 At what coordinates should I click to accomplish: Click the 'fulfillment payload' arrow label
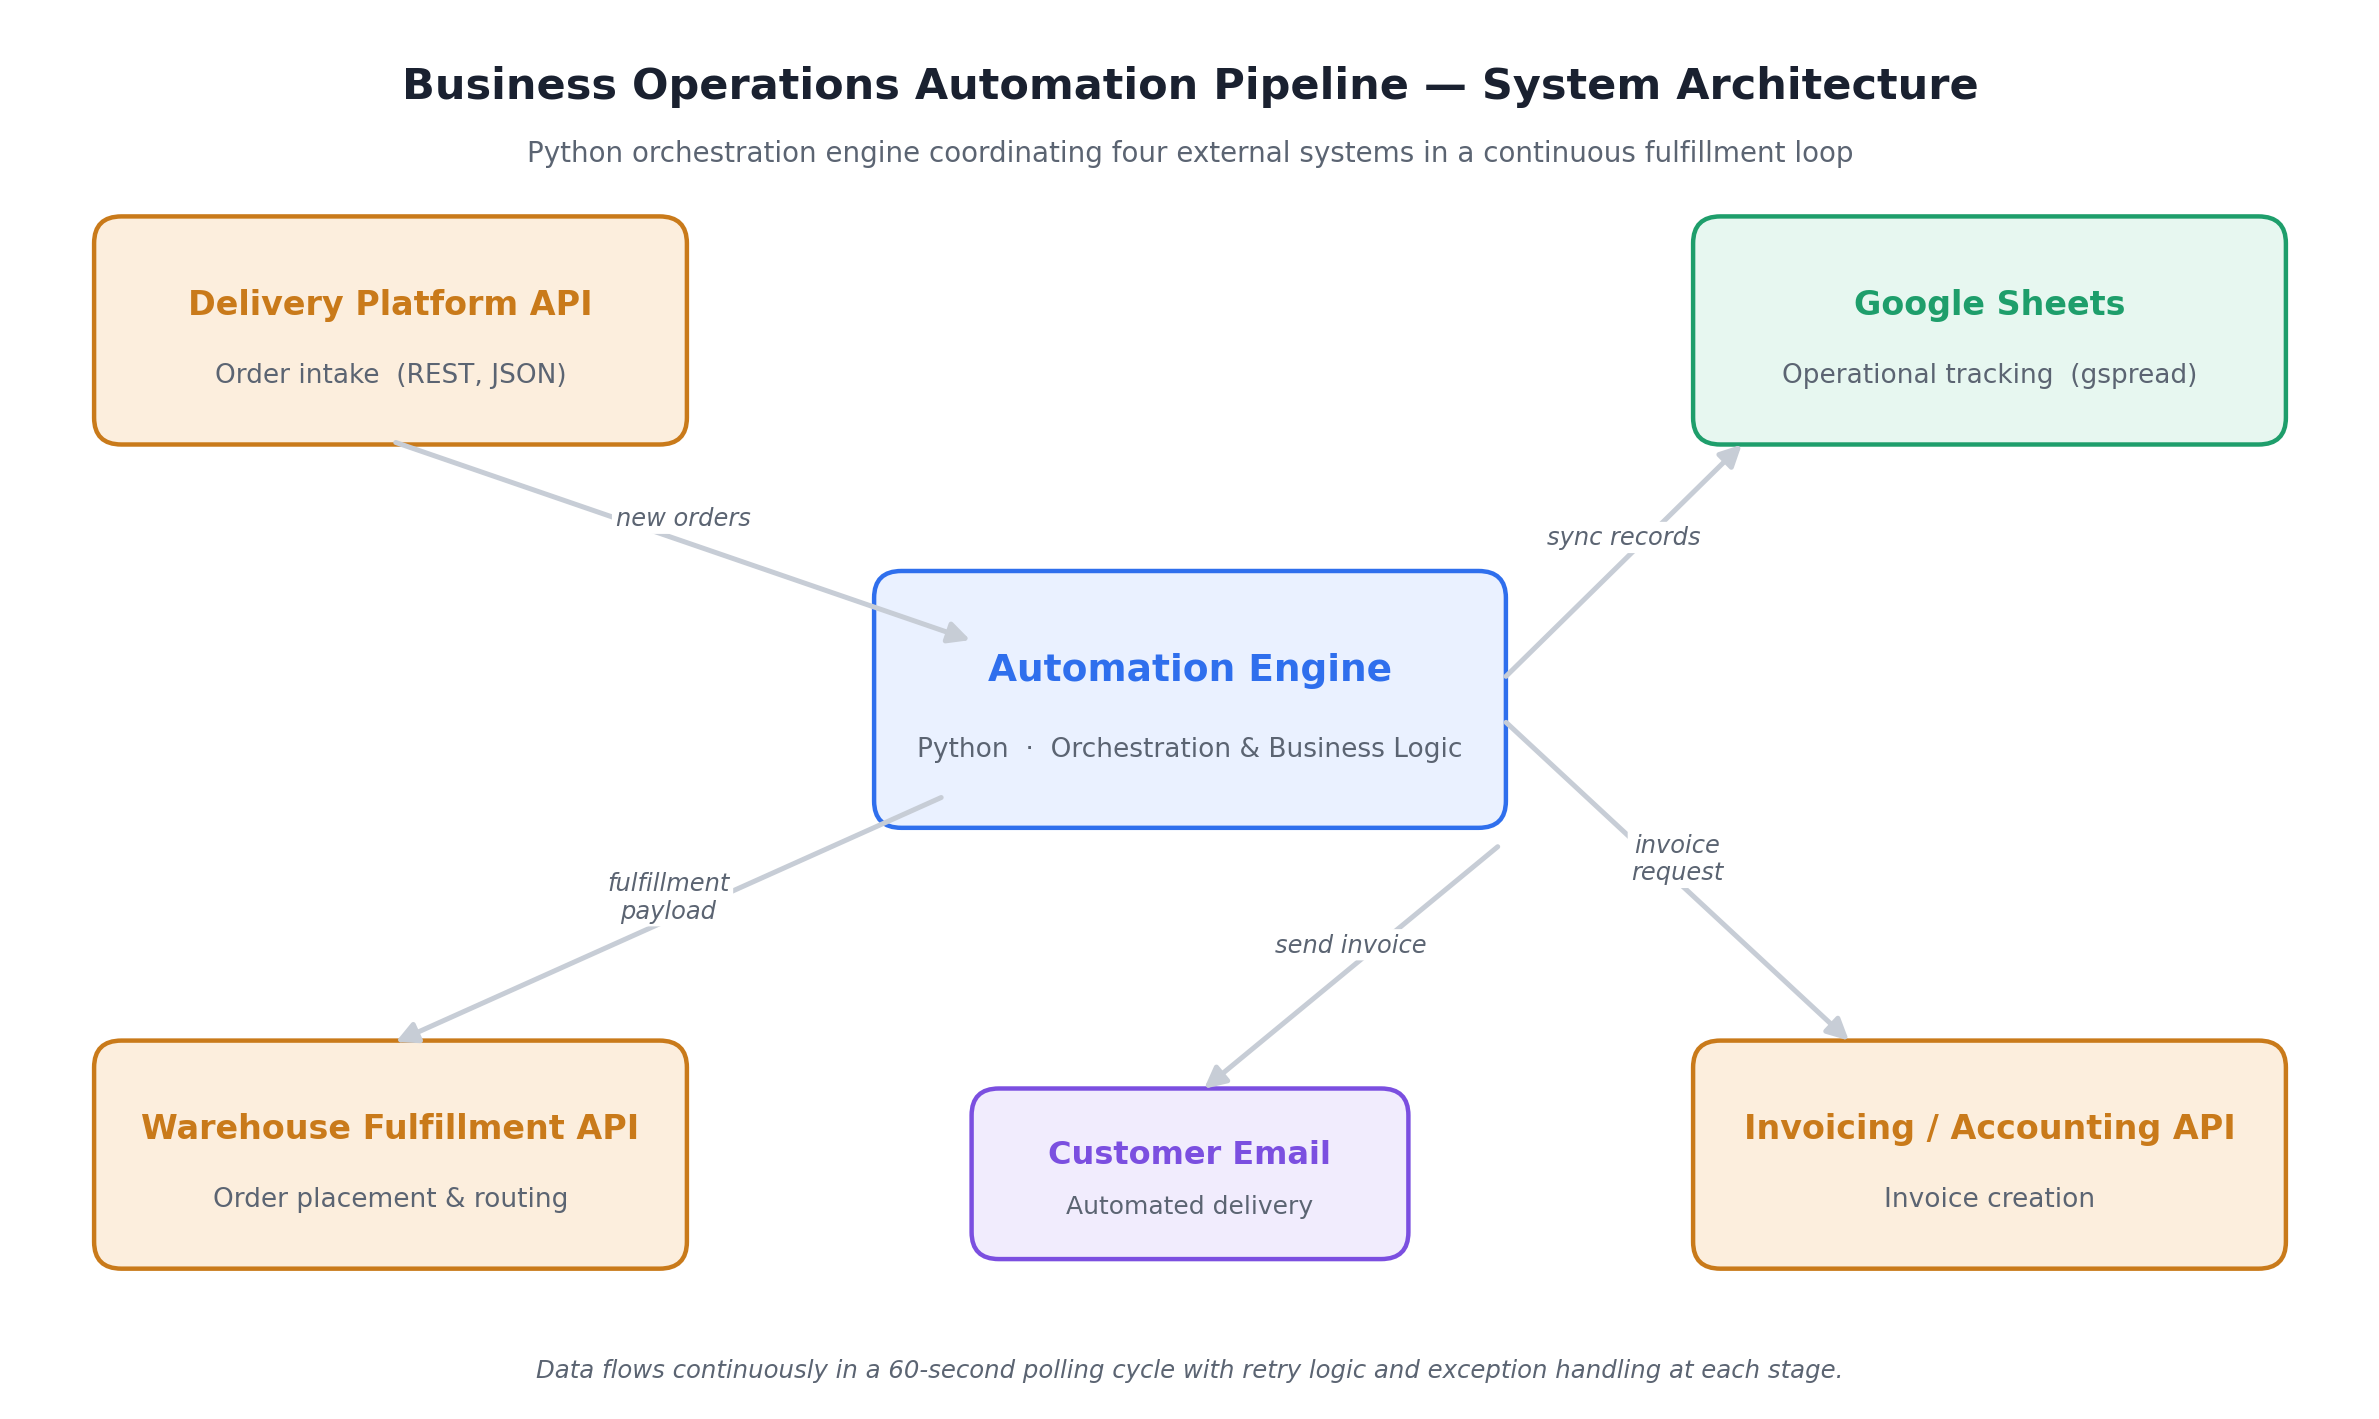pyautogui.click(x=668, y=897)
